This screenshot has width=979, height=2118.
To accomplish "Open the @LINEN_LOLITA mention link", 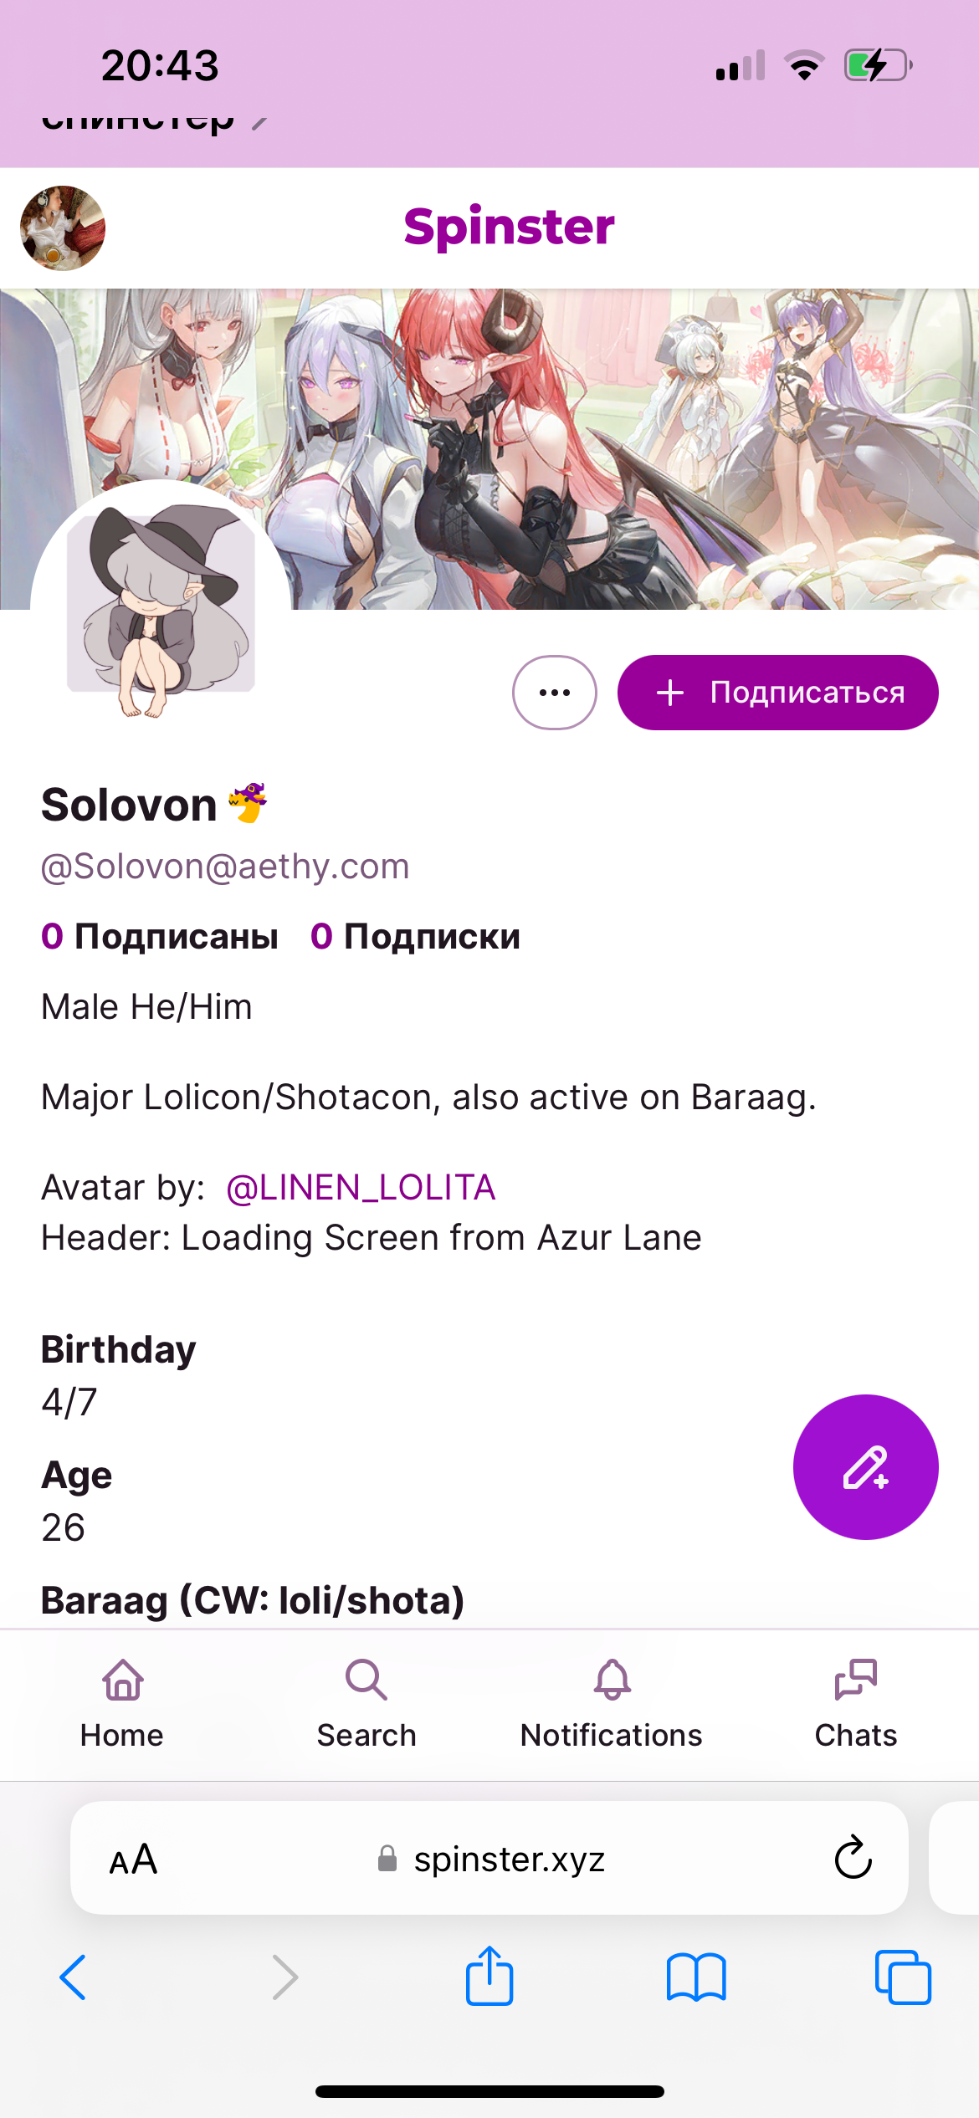I will [361, 1187].
